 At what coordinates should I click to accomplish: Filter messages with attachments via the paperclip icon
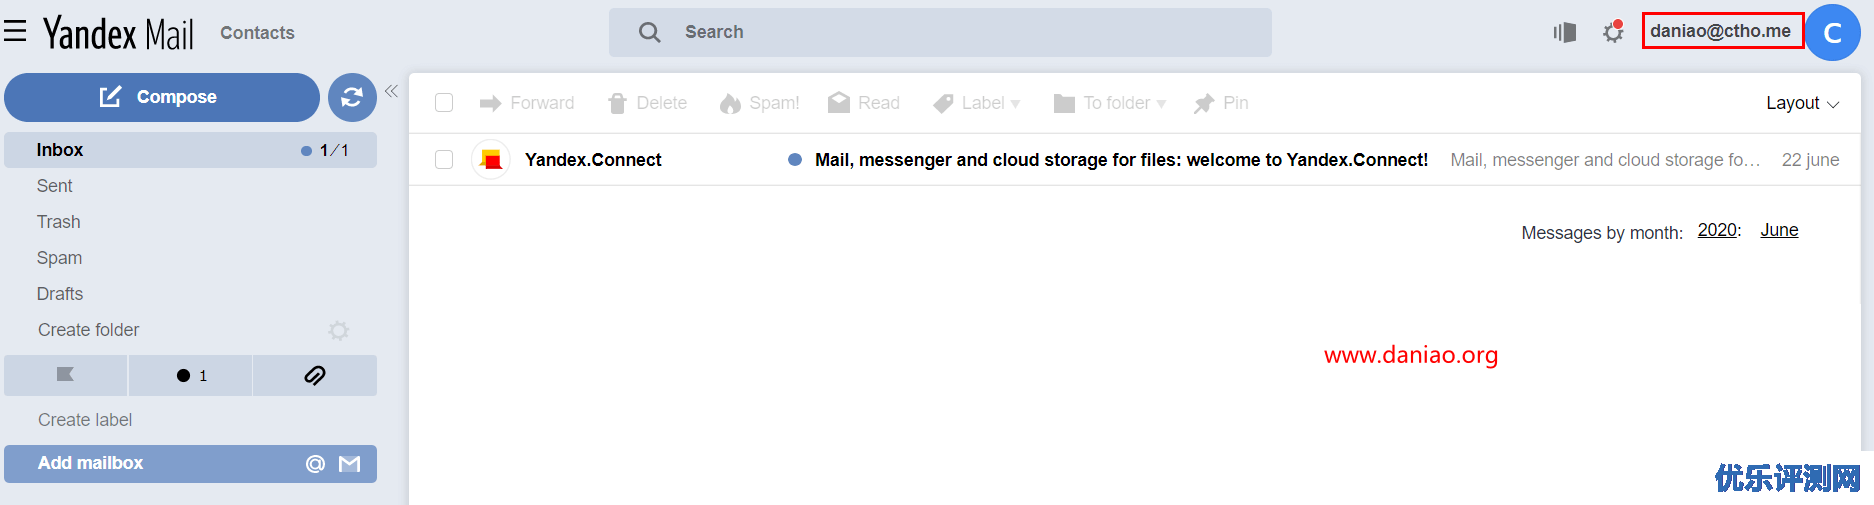(315, 375)
